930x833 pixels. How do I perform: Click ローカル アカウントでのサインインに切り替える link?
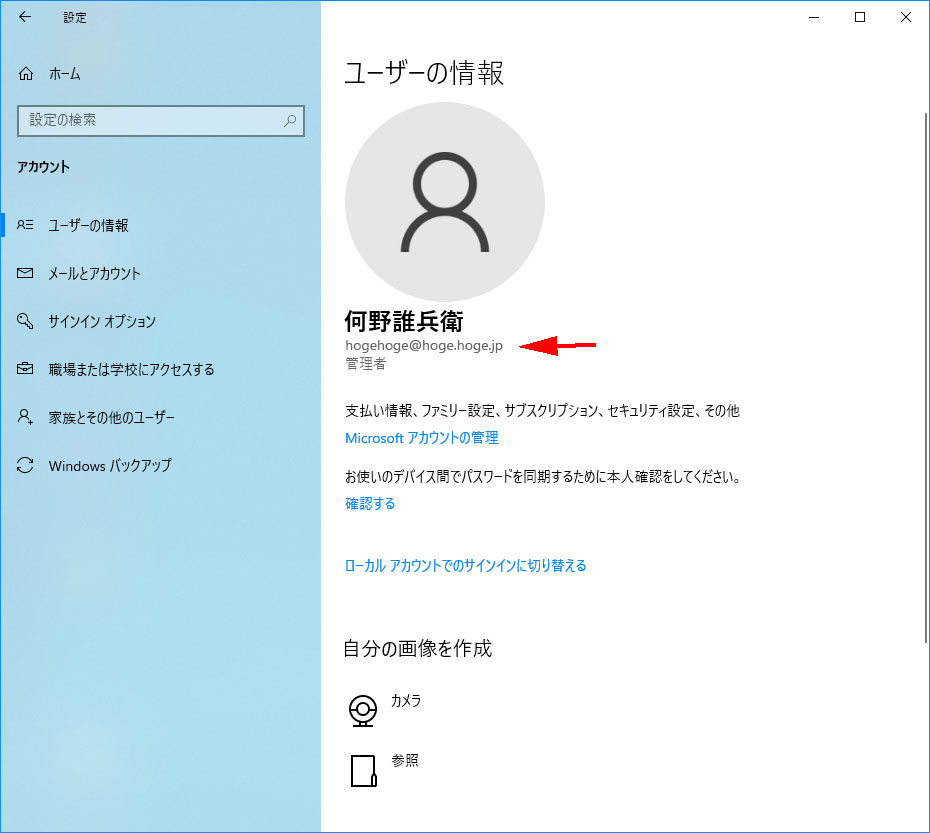[465, 566]
